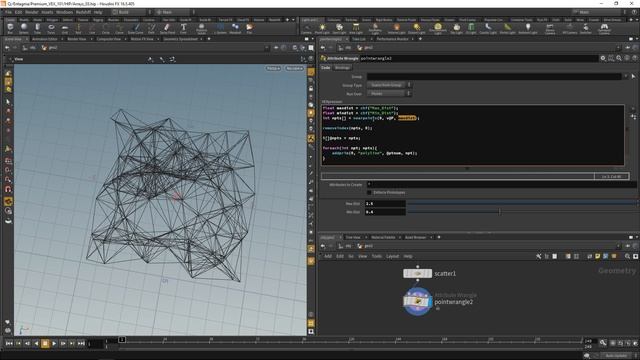Add an Ambient Light from shelf
Screen dimensions: 640x360
click(x=527, y=28)
